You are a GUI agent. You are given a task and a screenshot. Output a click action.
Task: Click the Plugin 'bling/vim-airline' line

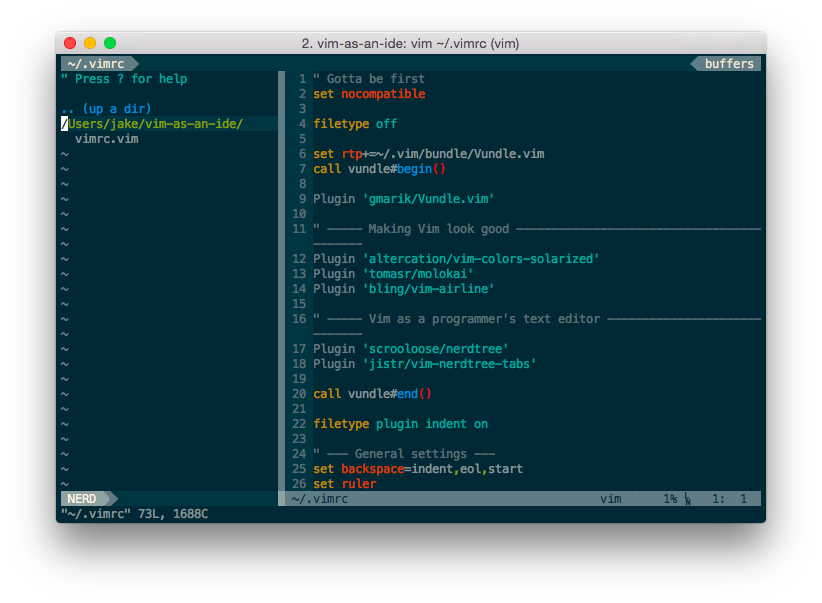404,289
